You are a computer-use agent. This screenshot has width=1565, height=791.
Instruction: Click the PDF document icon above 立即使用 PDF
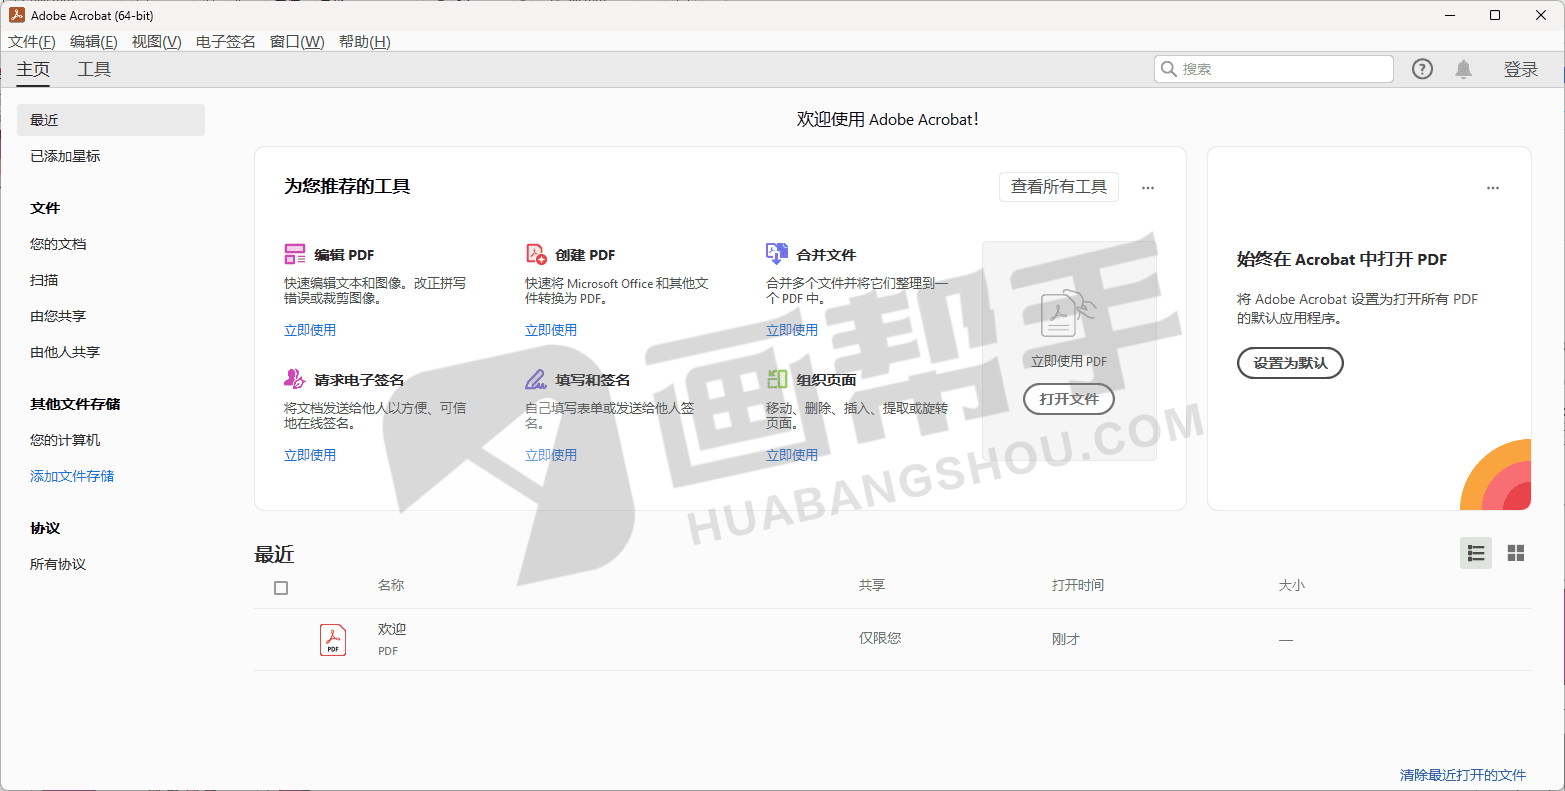point(1068,314)
